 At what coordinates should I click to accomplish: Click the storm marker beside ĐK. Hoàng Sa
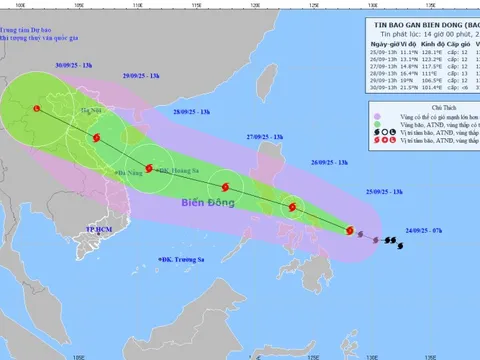[x=149, y=168]
